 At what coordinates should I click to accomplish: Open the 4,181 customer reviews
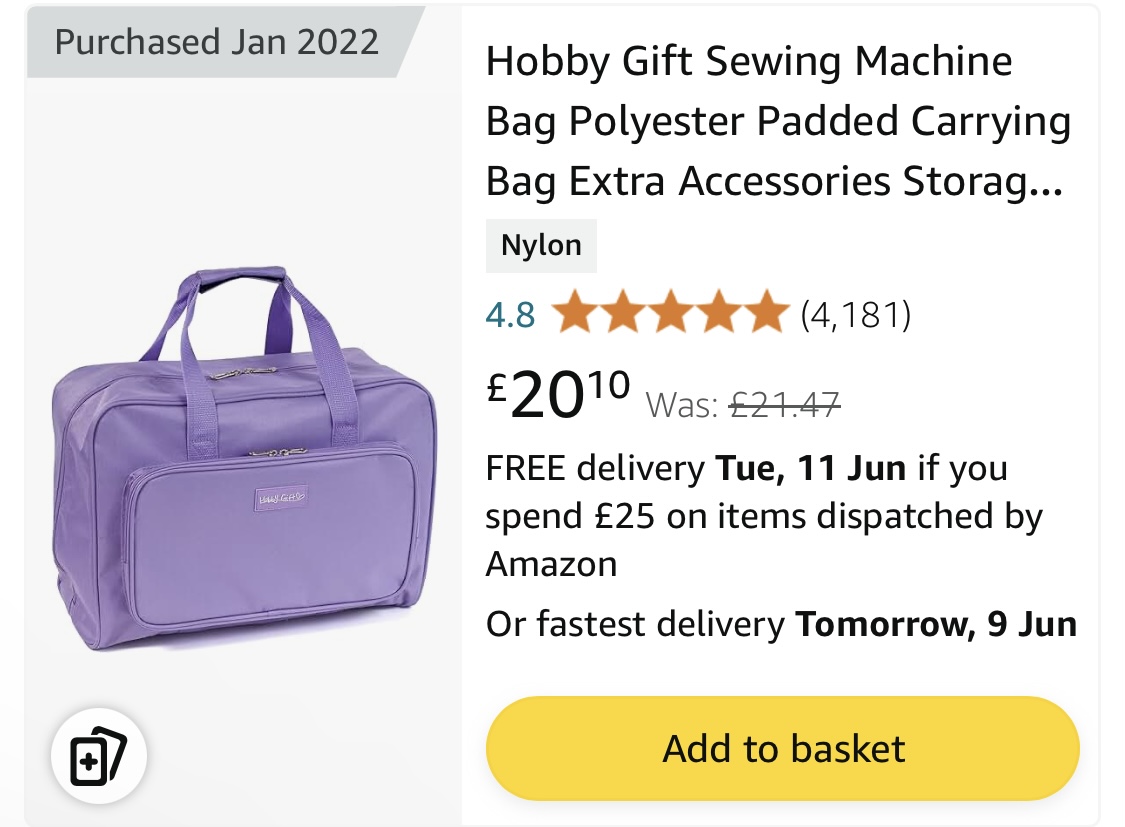(x=856, y=315)
